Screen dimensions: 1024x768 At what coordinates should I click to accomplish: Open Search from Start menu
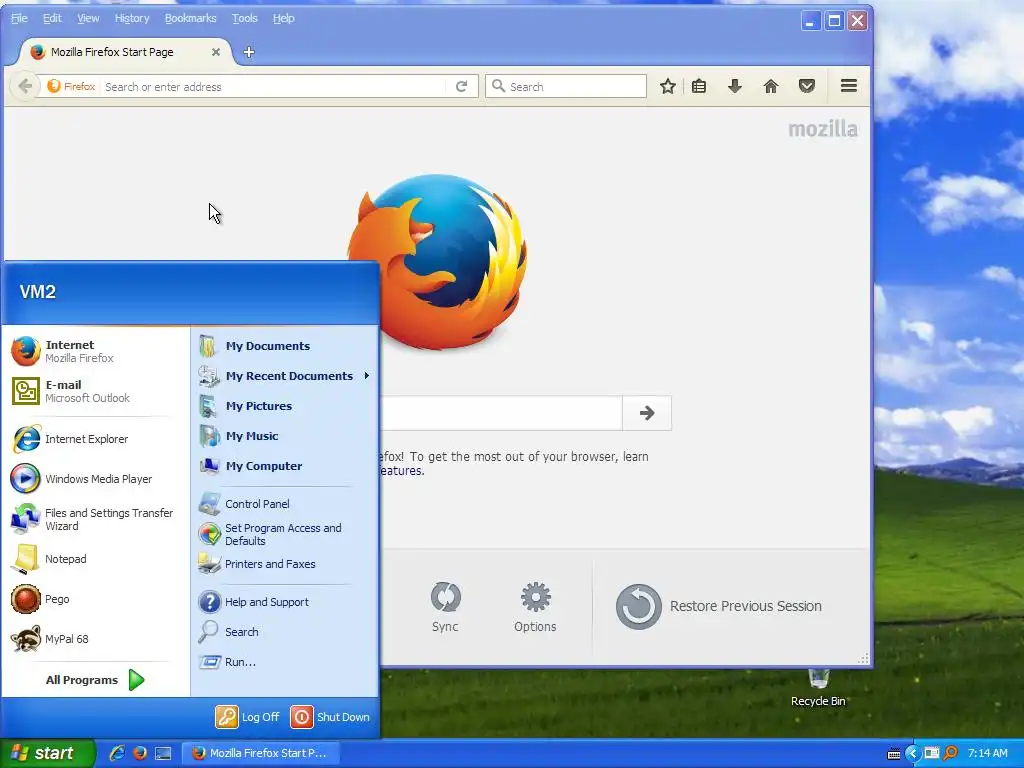[x=285, y=632]
